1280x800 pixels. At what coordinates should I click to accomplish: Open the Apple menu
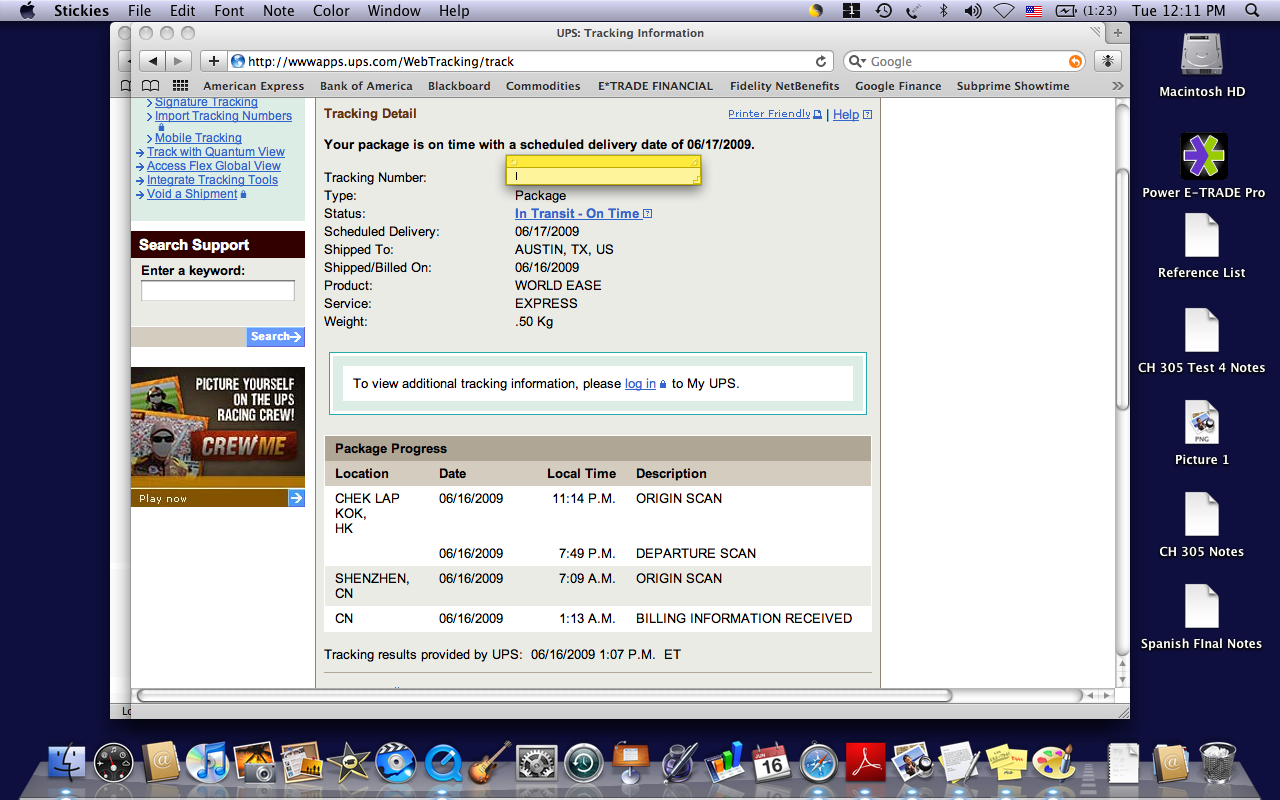coord(27,11)
